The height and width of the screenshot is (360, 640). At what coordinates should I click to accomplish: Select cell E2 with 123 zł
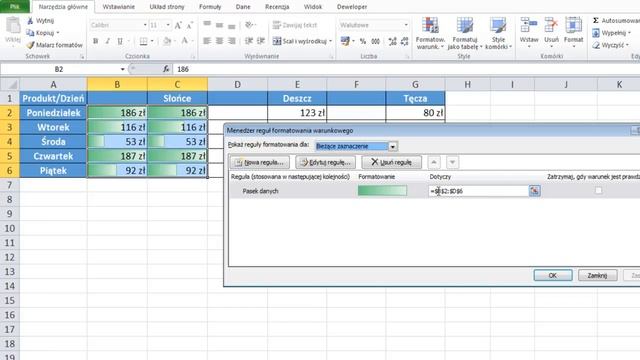tap(297, 113)
